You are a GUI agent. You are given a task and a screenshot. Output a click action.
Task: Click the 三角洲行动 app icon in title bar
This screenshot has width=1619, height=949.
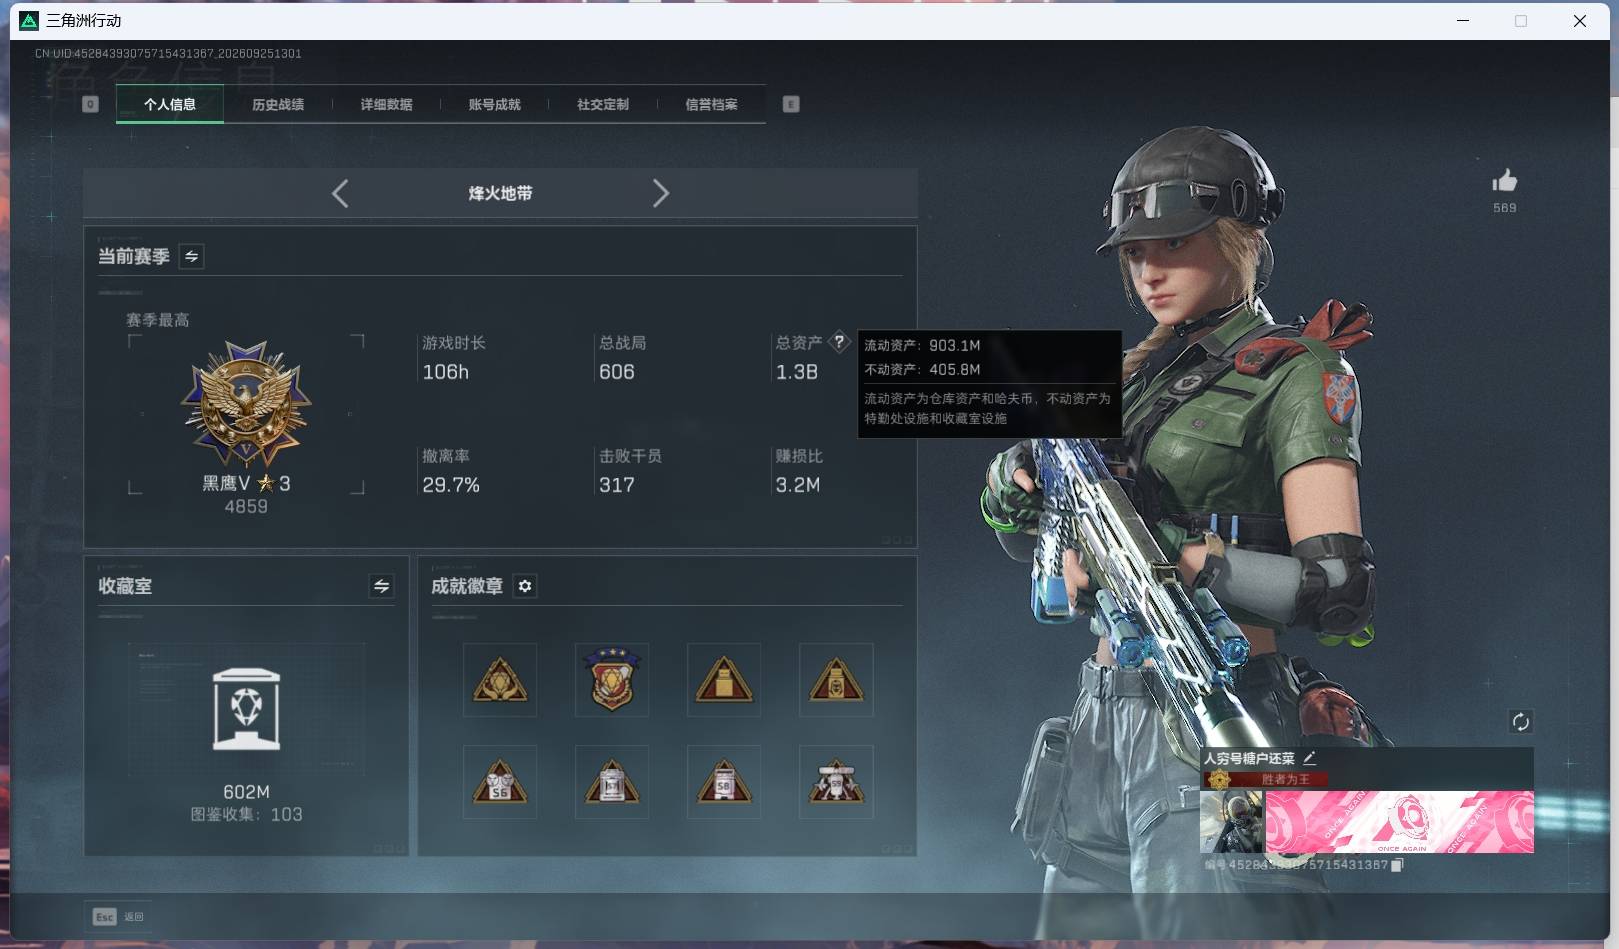coord(29,21)
